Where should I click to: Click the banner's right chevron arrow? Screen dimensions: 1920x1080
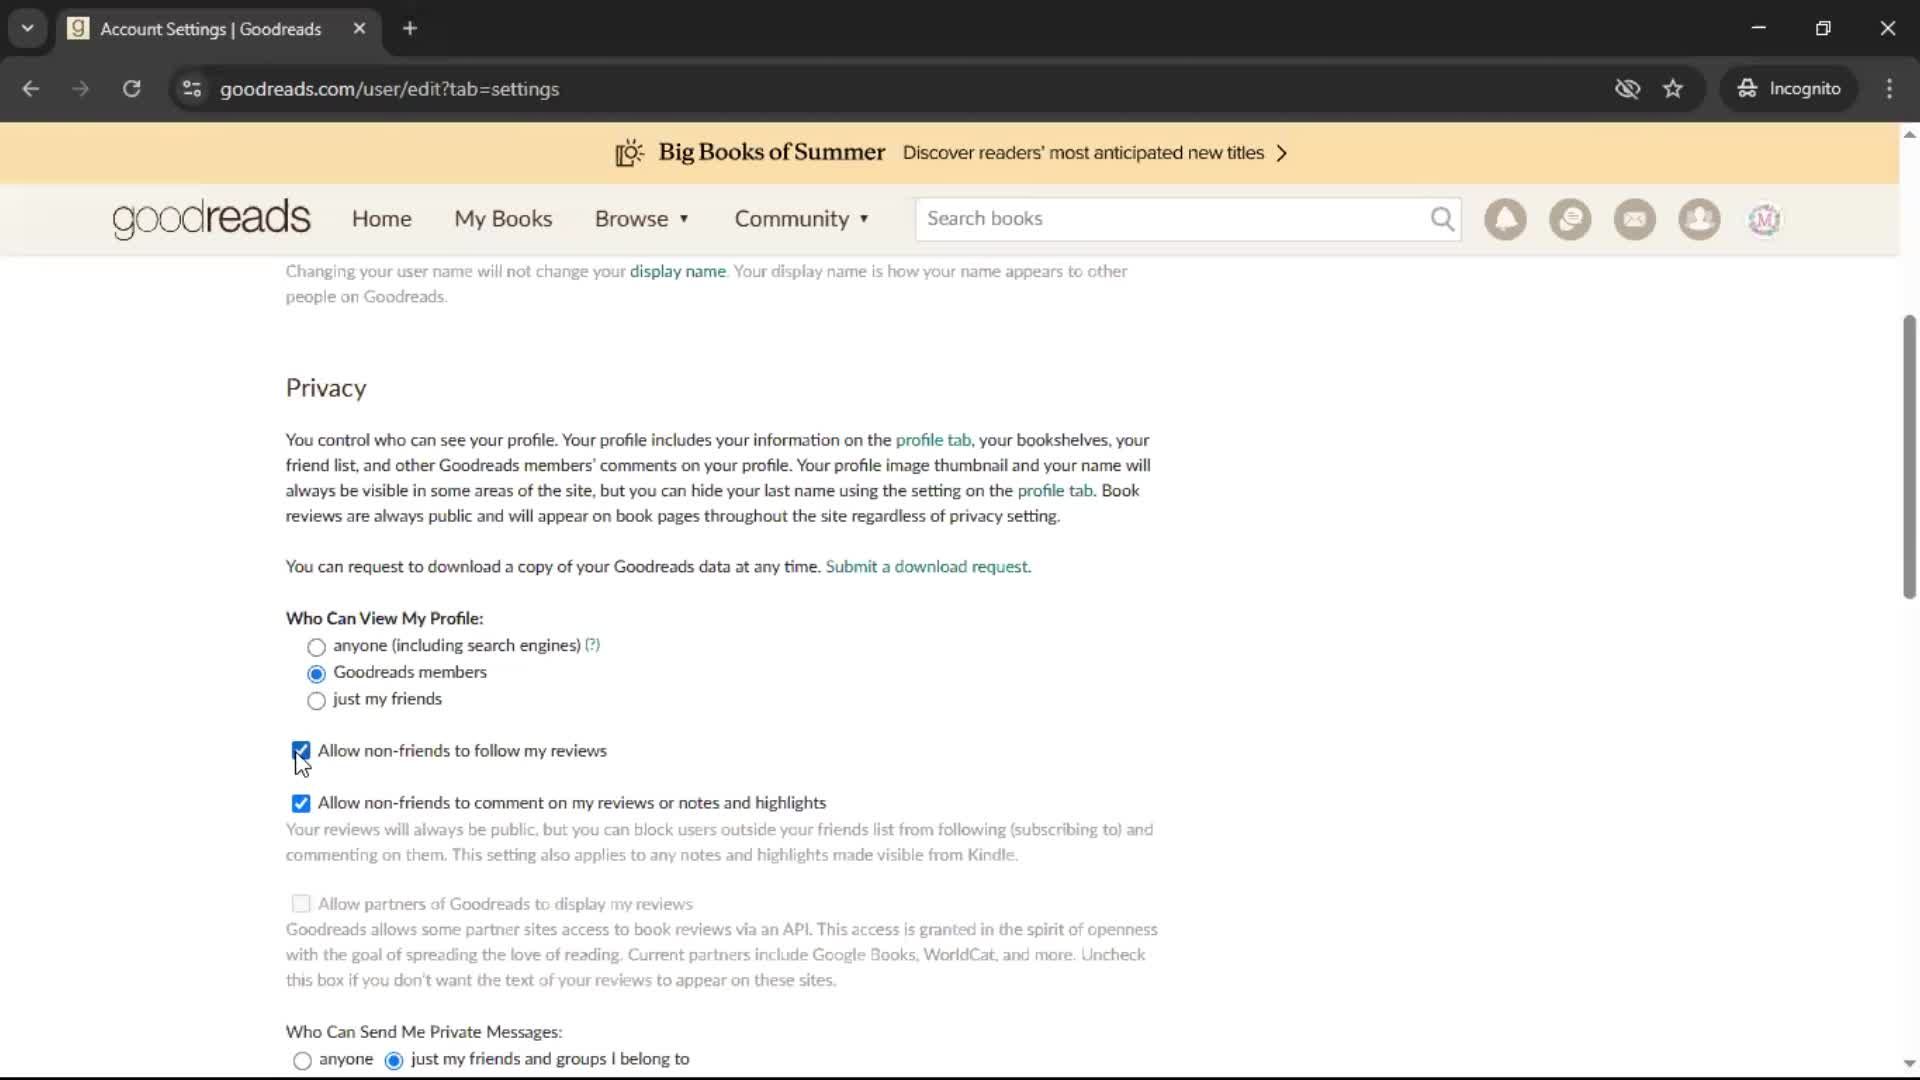tap(1282, 153)
